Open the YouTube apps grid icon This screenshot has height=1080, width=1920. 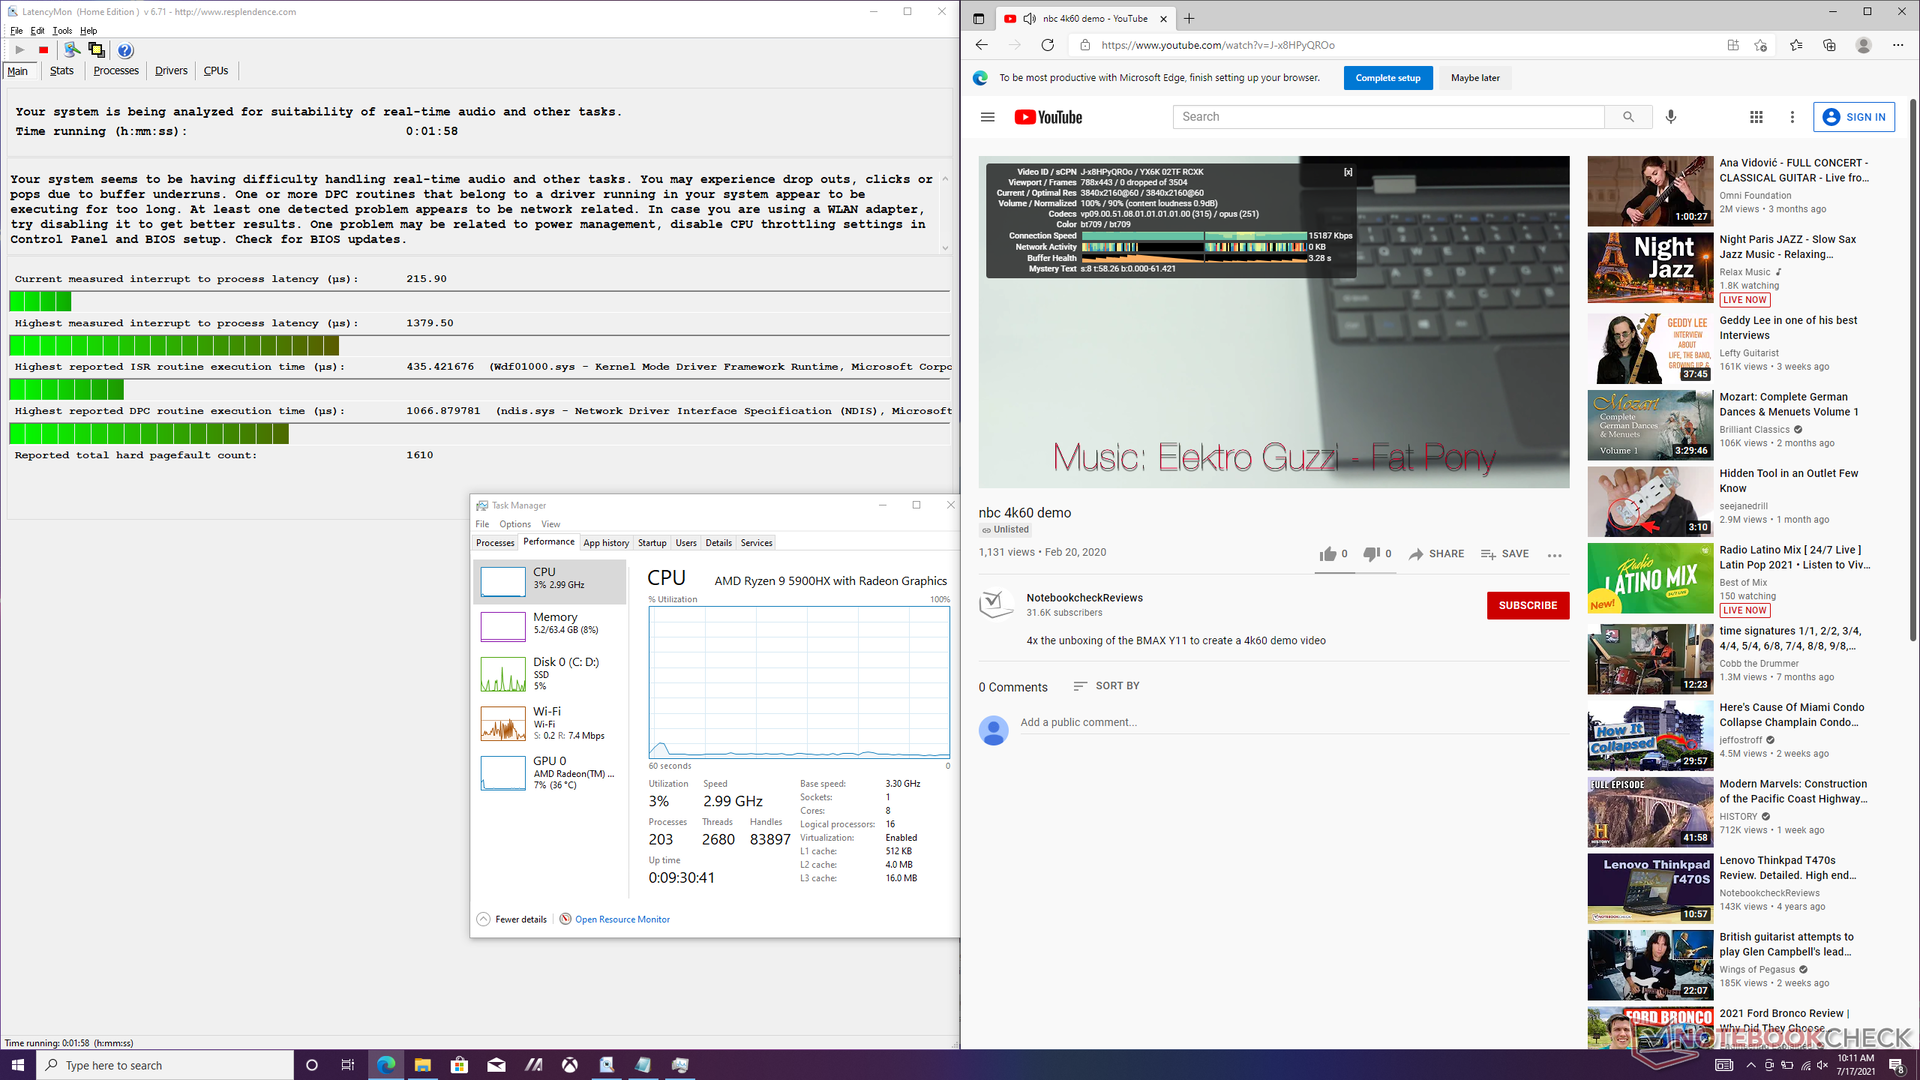1756,117
